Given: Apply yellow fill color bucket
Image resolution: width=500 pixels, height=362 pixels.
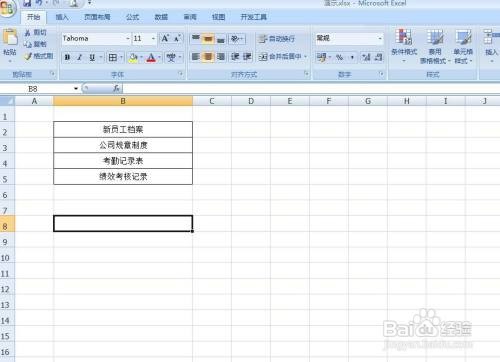Looking at the screenshot, I should (133, 57).
